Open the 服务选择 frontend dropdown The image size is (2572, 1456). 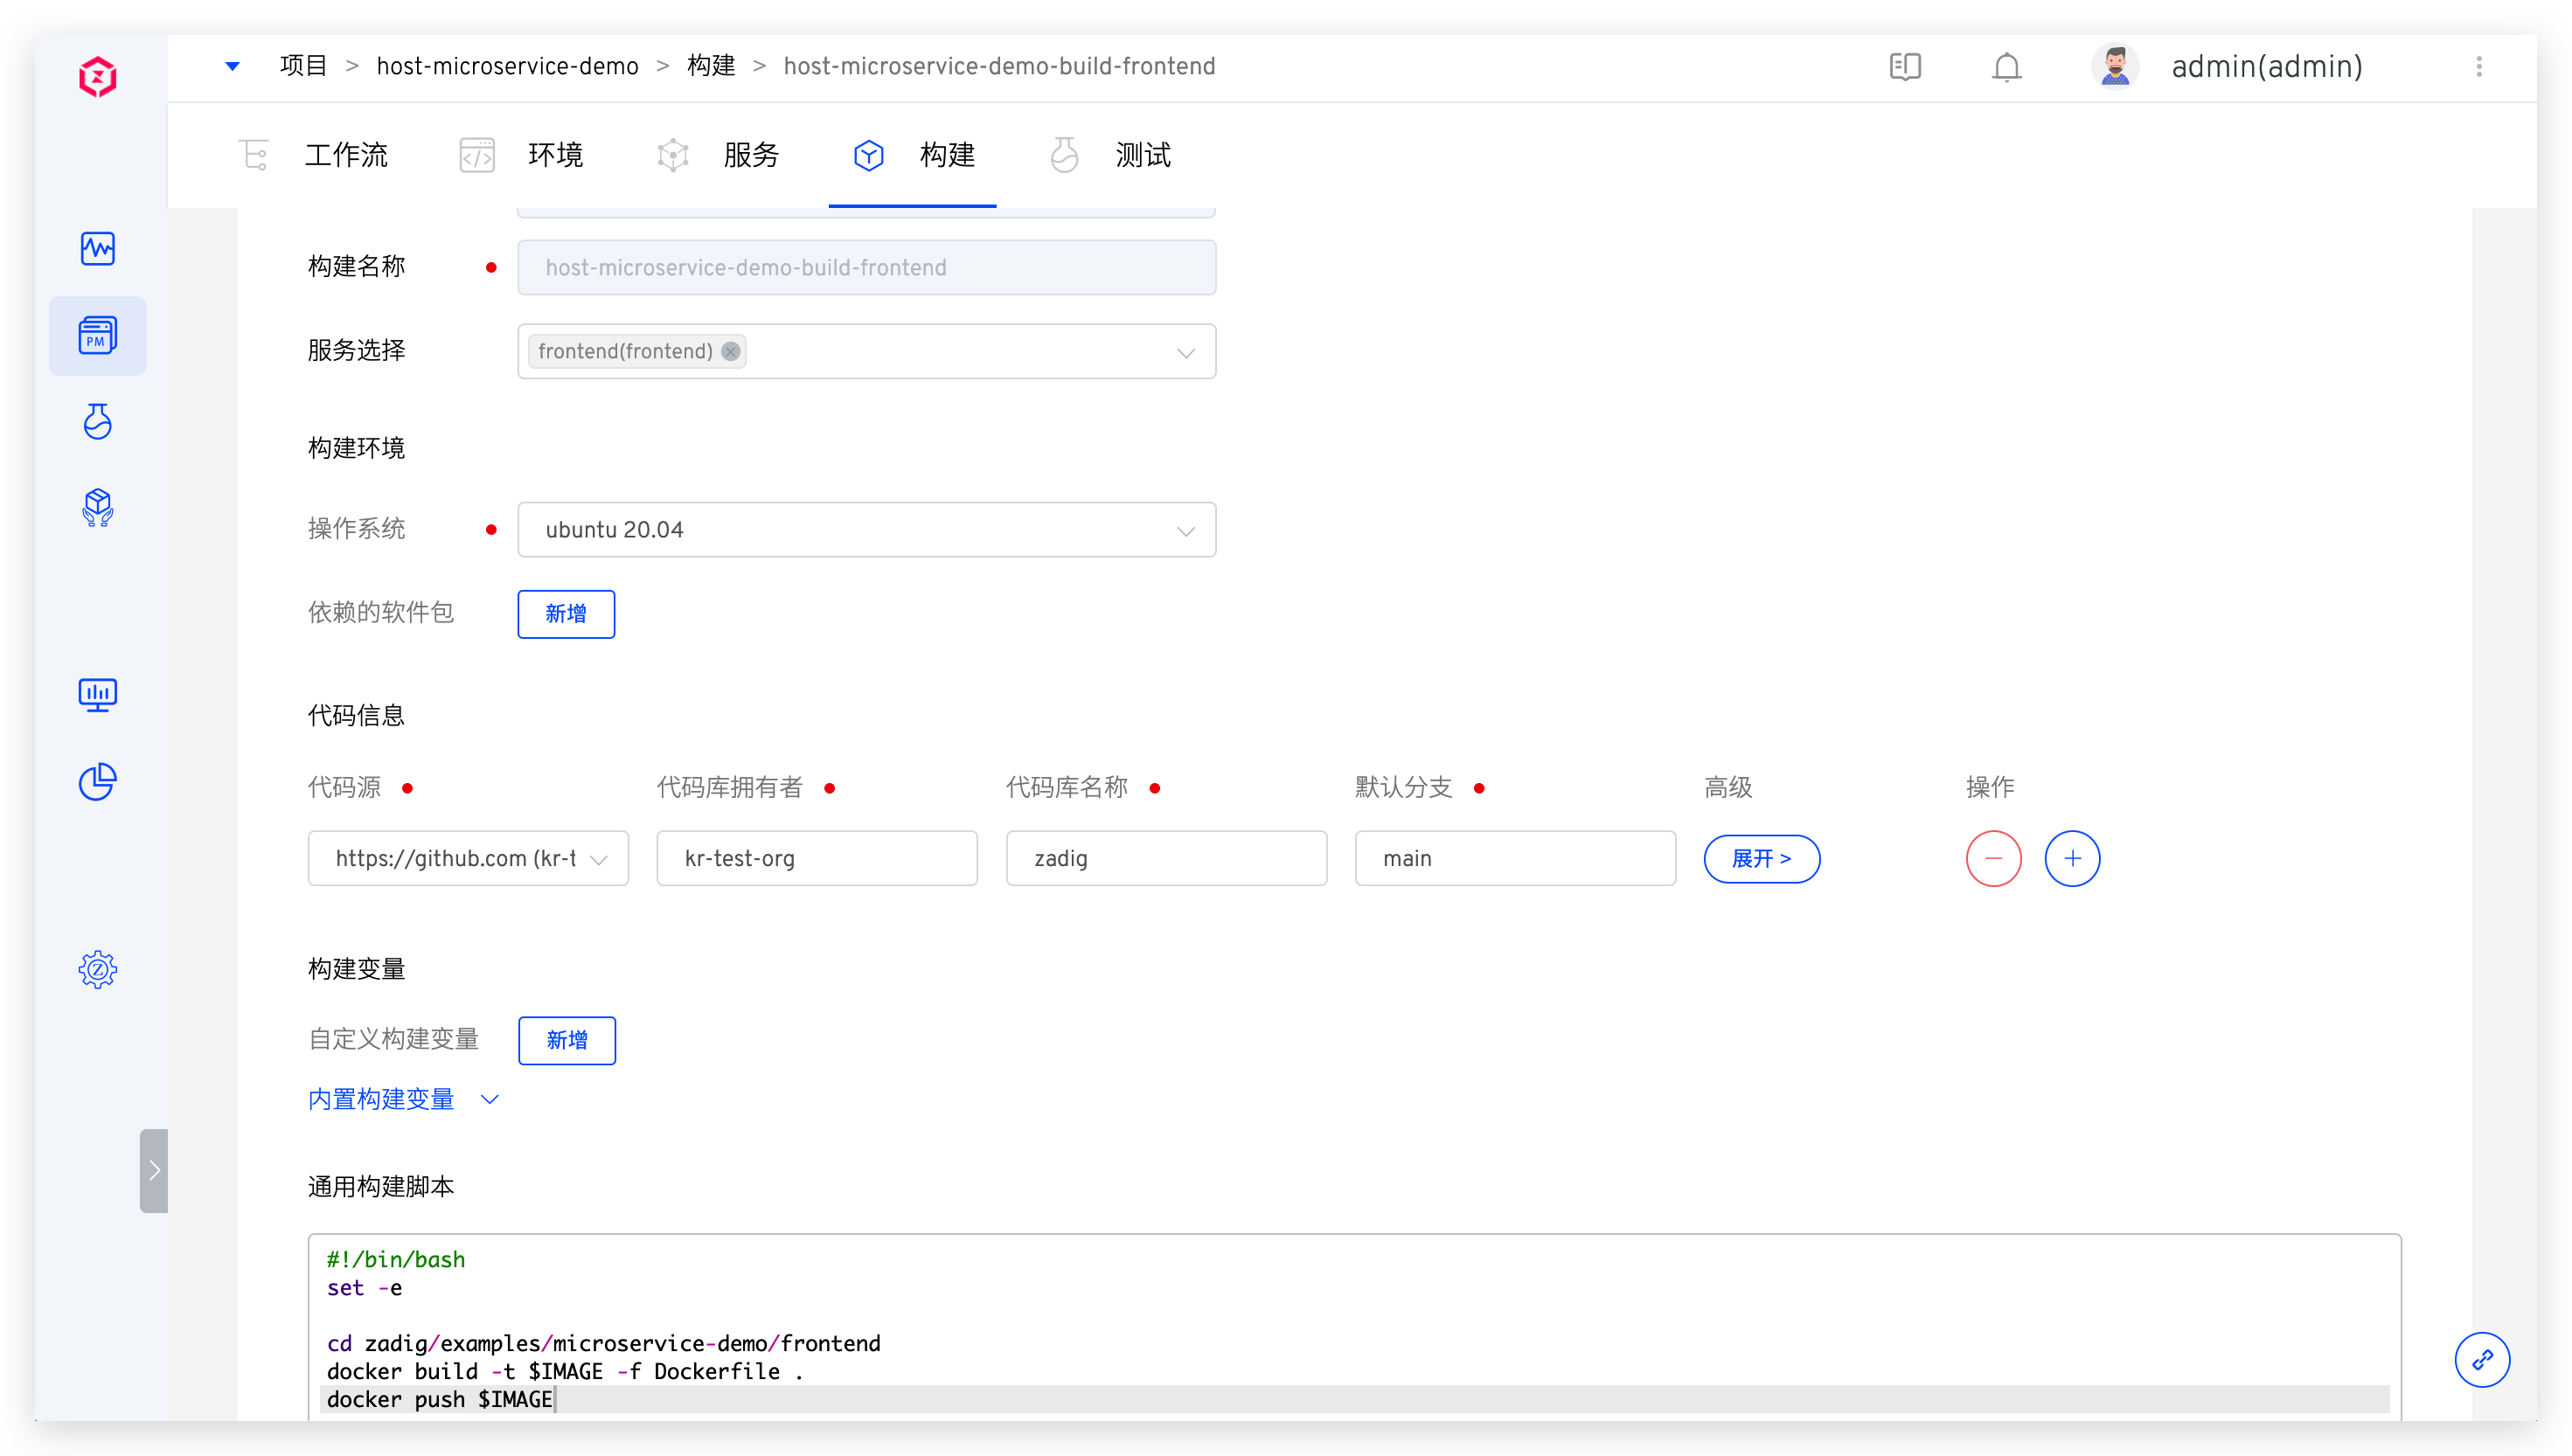point(1184,351)
